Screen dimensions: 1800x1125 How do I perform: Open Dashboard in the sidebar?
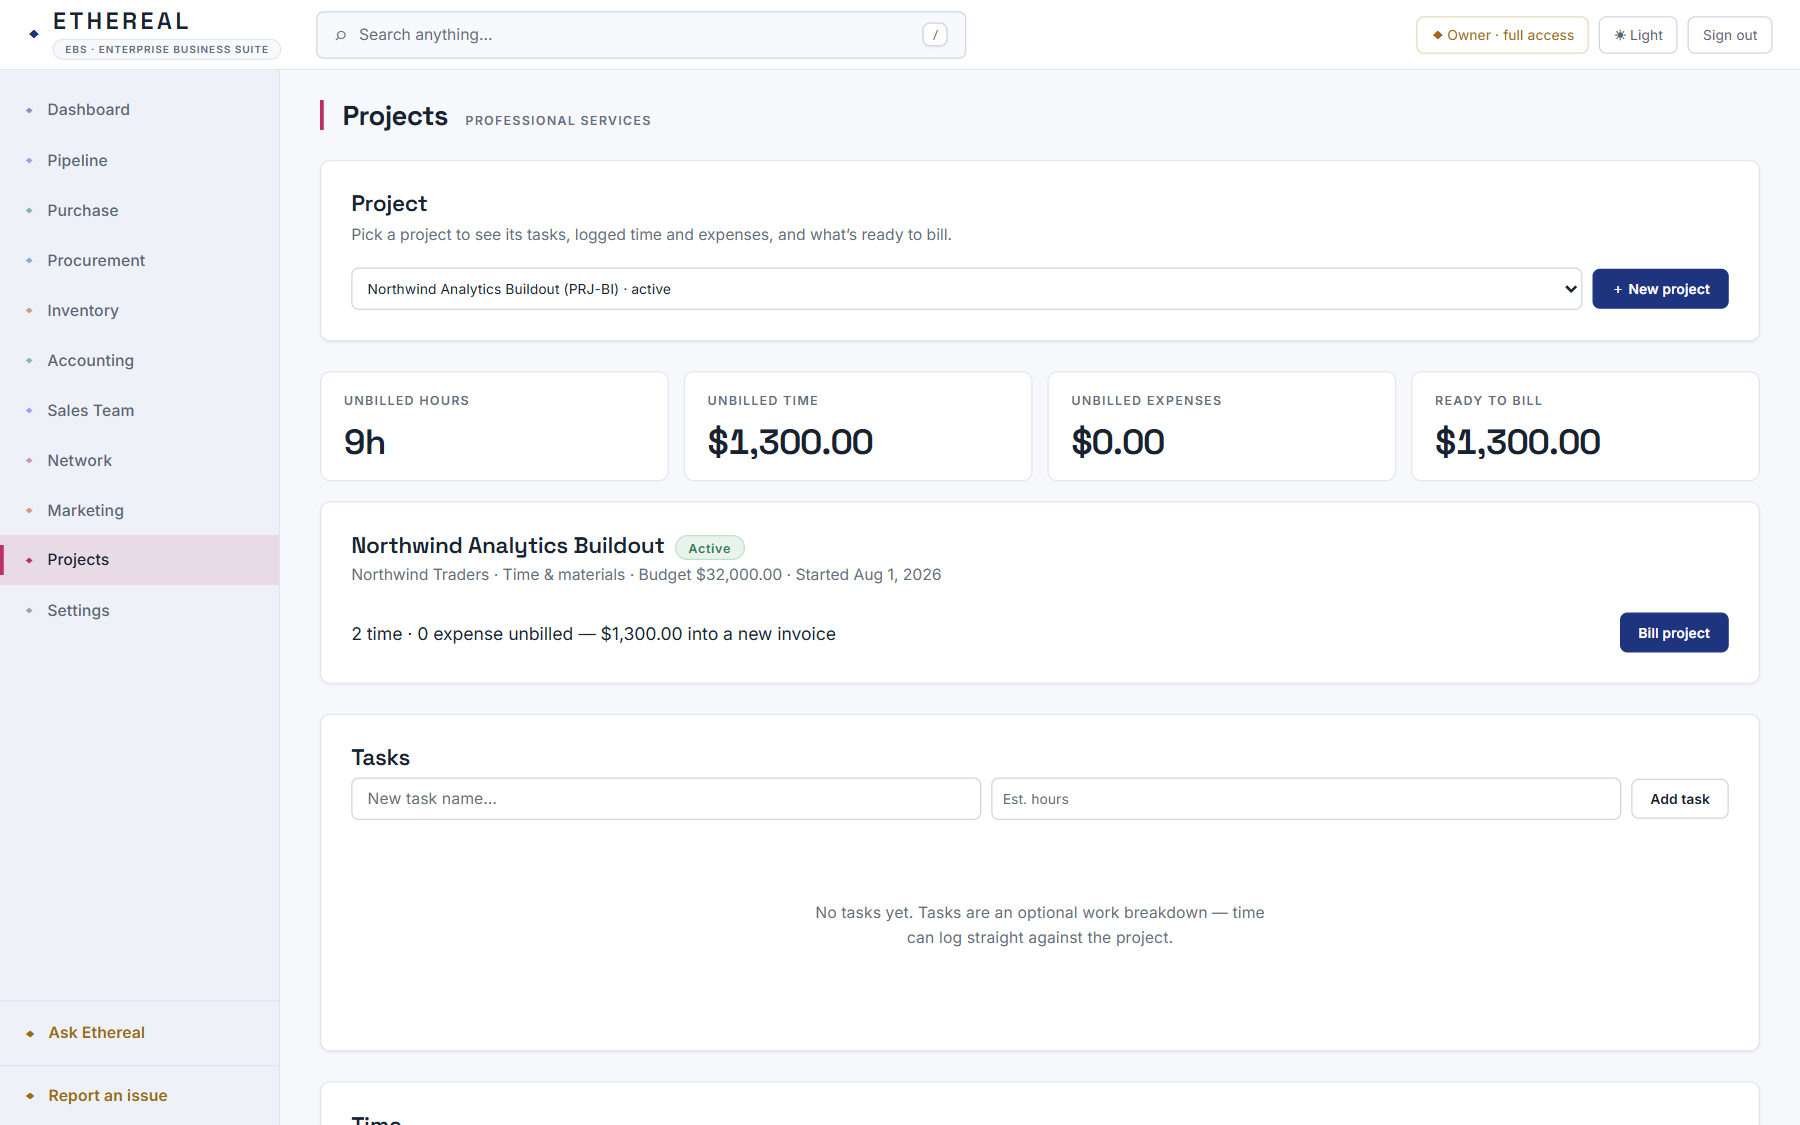pyautogui.click(x=139, y=110)
